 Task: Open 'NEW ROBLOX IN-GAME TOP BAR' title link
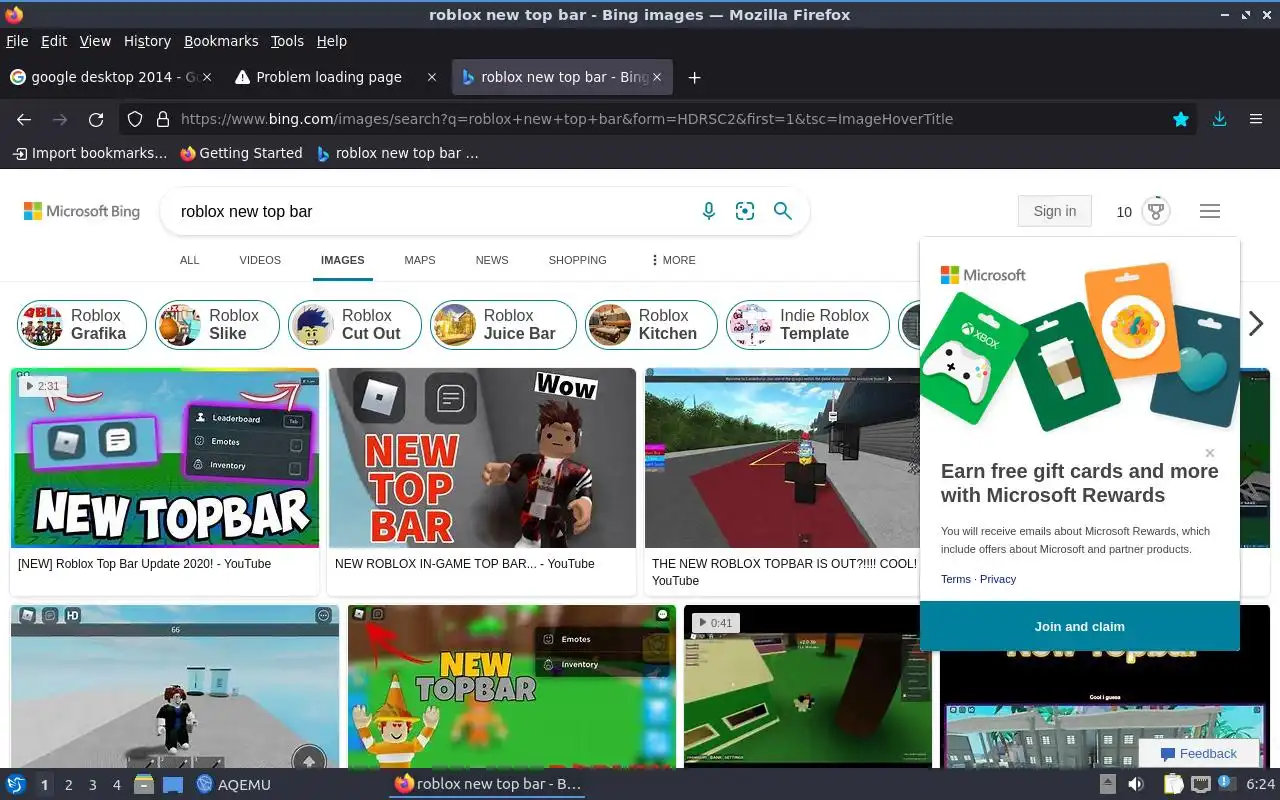[x=465, y=564]
